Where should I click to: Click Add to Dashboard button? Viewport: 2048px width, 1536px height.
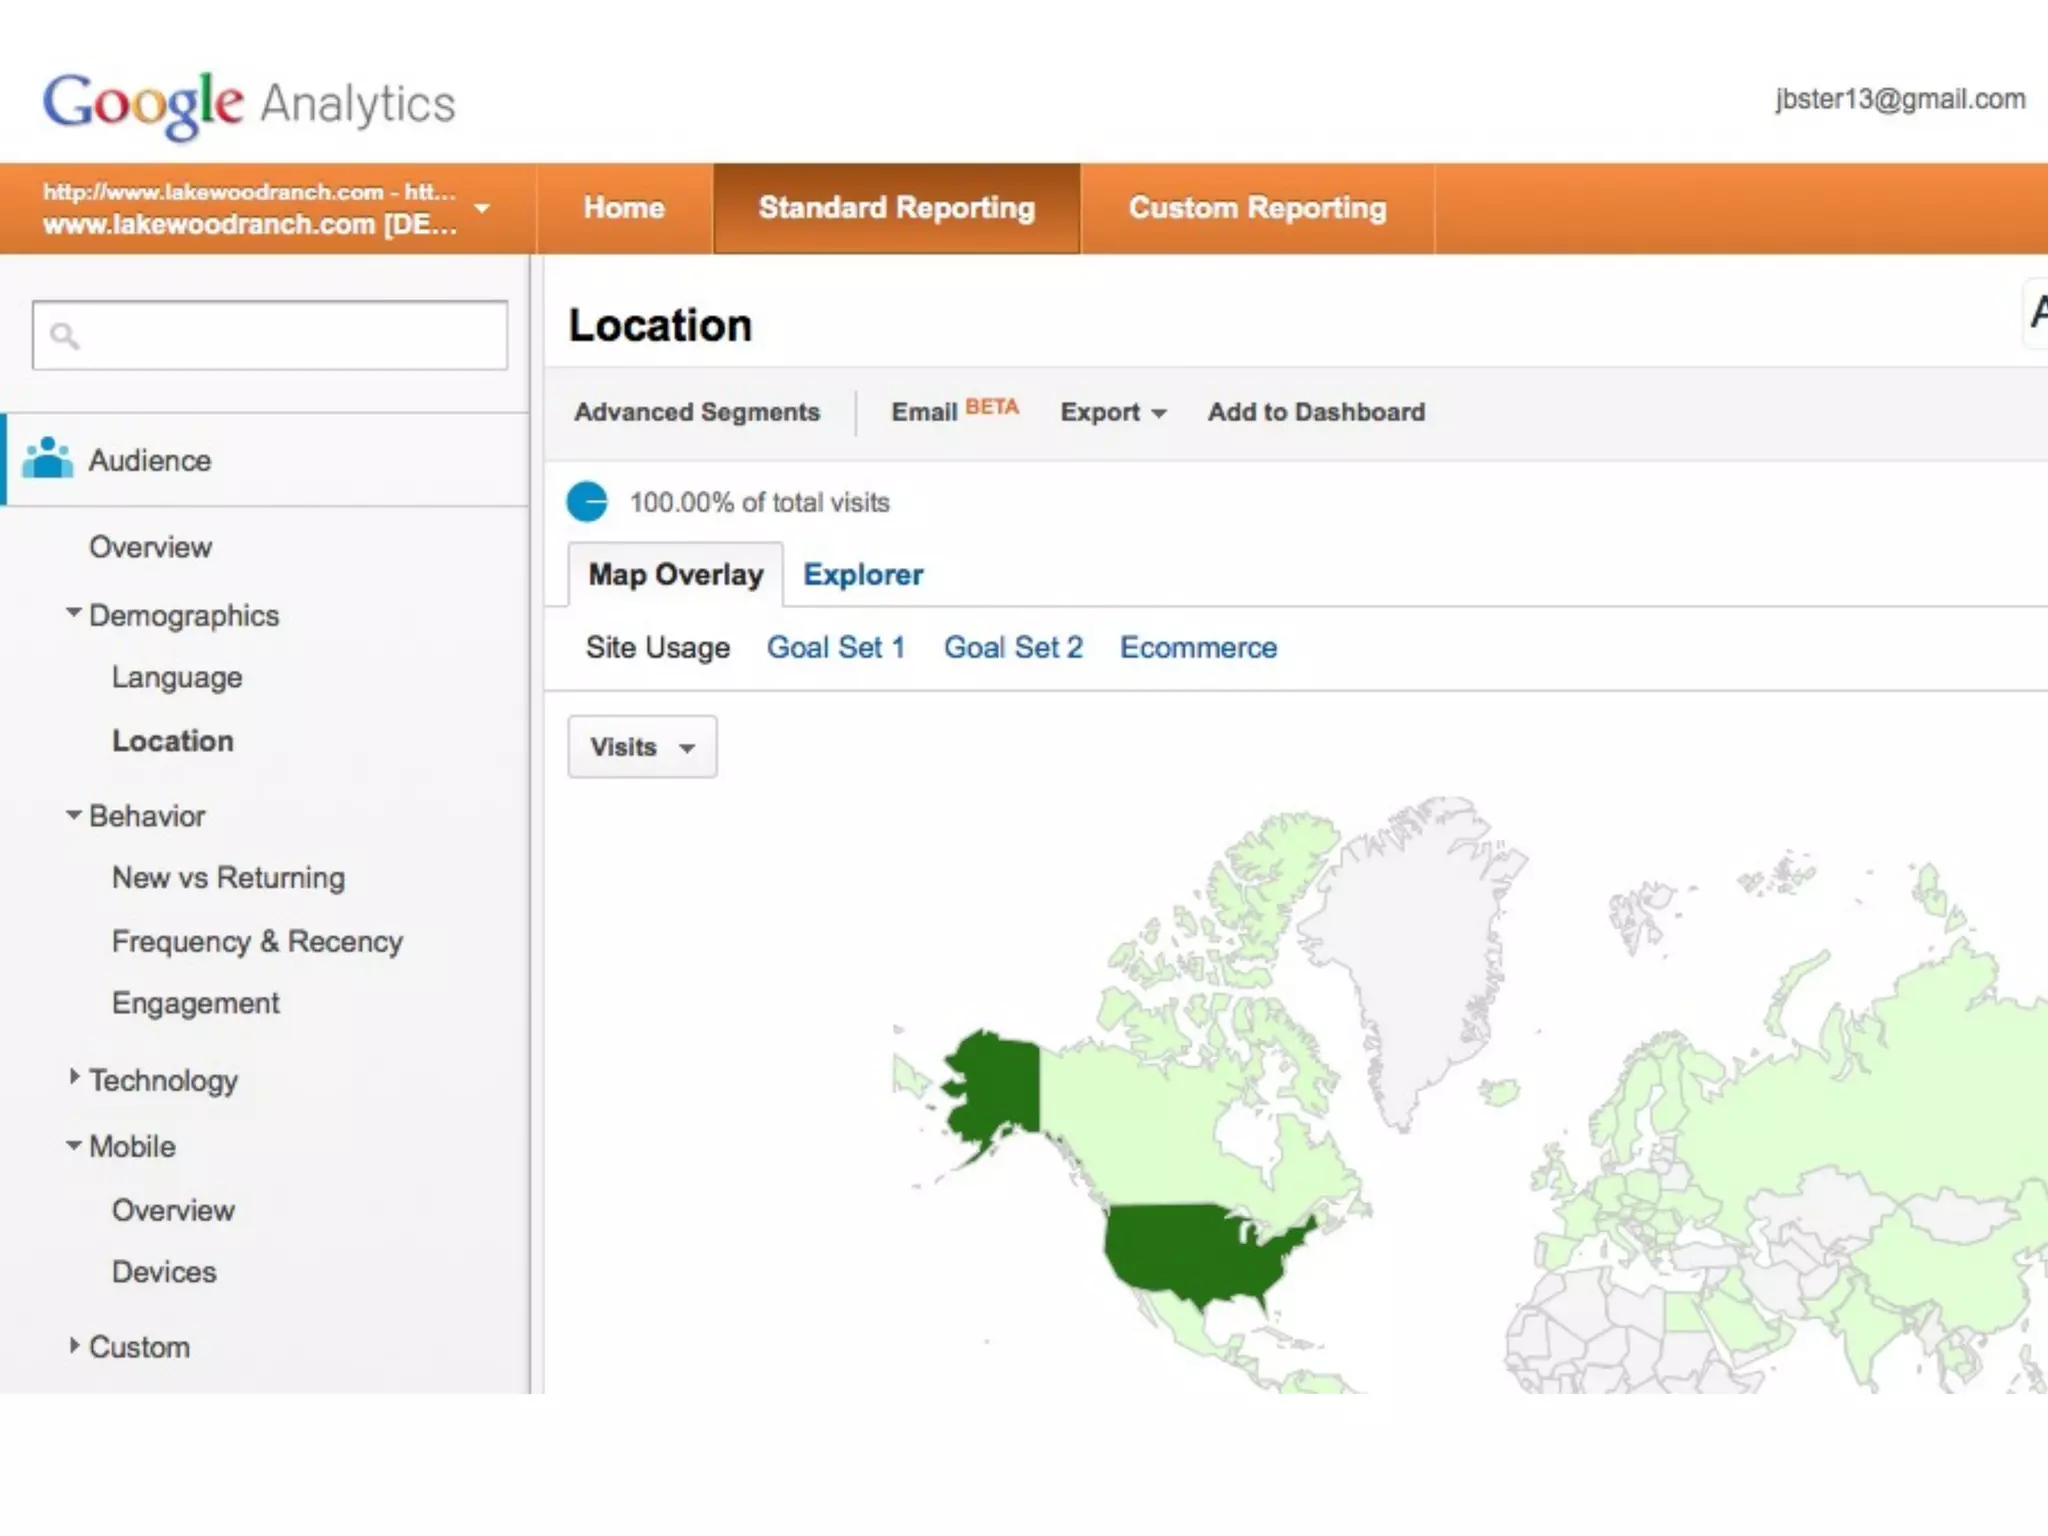tap(1316, 412)
